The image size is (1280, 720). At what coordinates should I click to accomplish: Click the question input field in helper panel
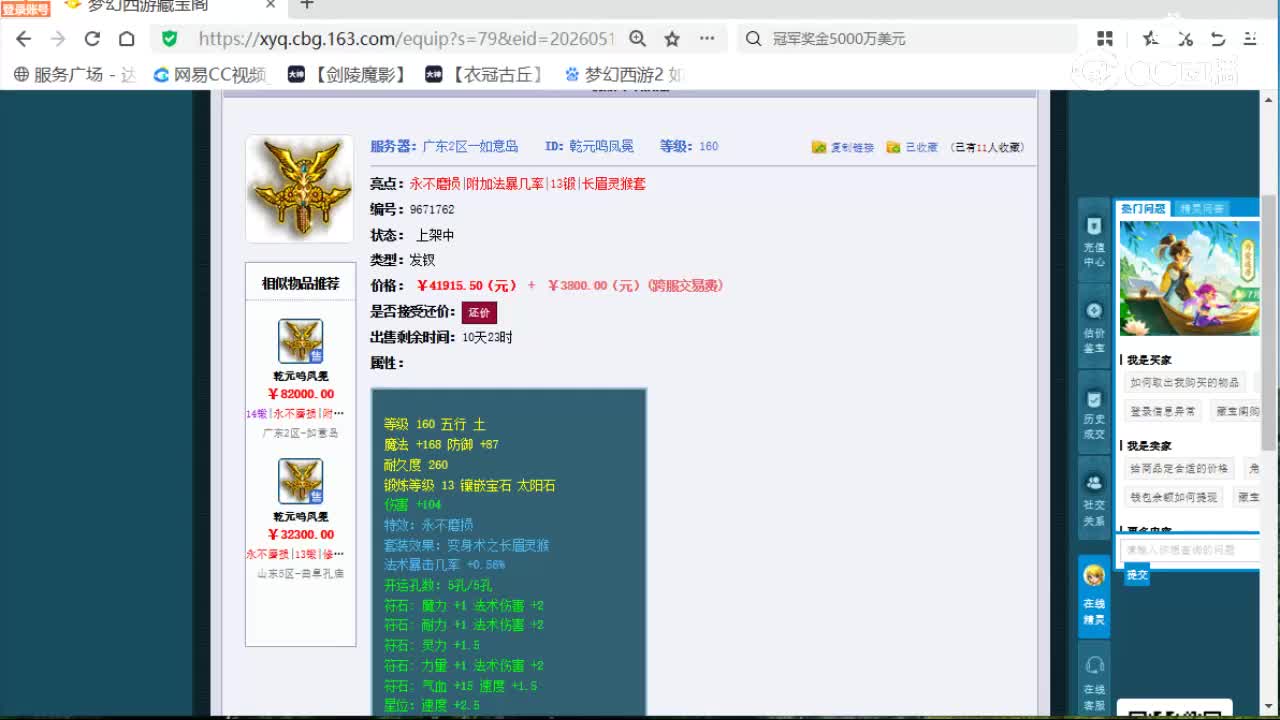click(x=1189, y=549)
